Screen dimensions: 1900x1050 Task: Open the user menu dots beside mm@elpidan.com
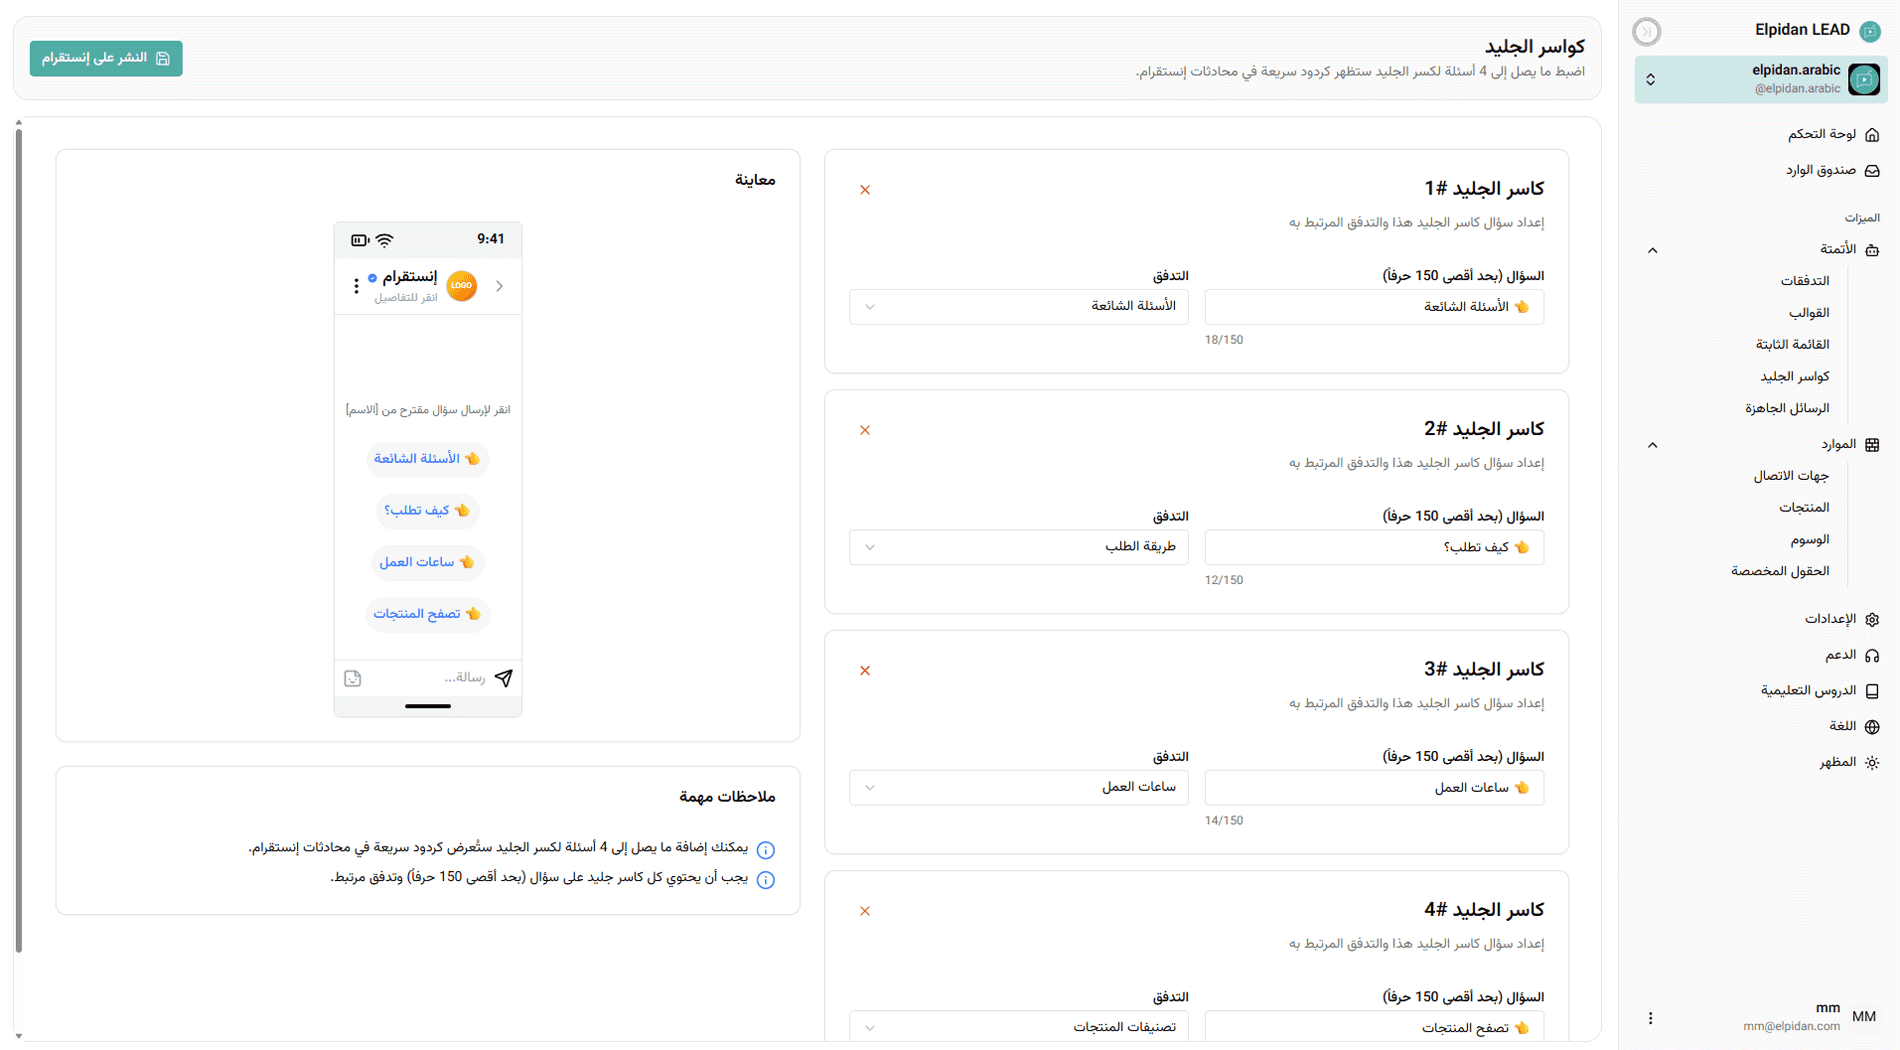(x=1650, y=1018)
